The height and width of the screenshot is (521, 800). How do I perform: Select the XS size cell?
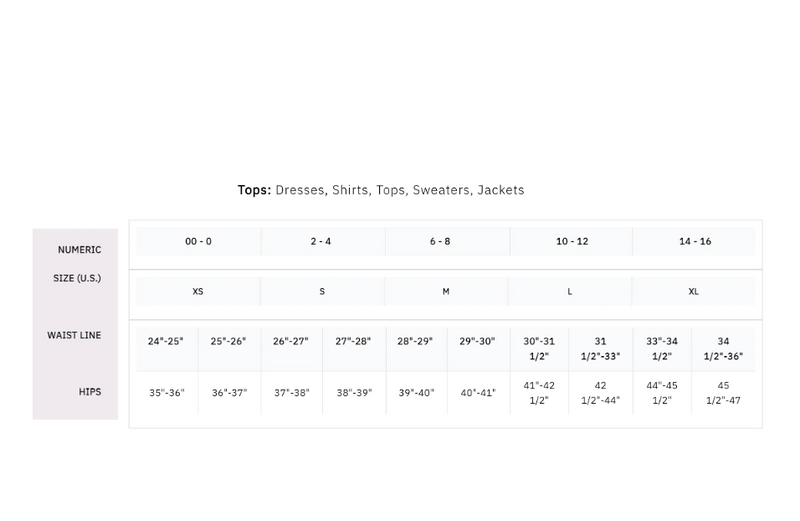[x=198, y=292]
